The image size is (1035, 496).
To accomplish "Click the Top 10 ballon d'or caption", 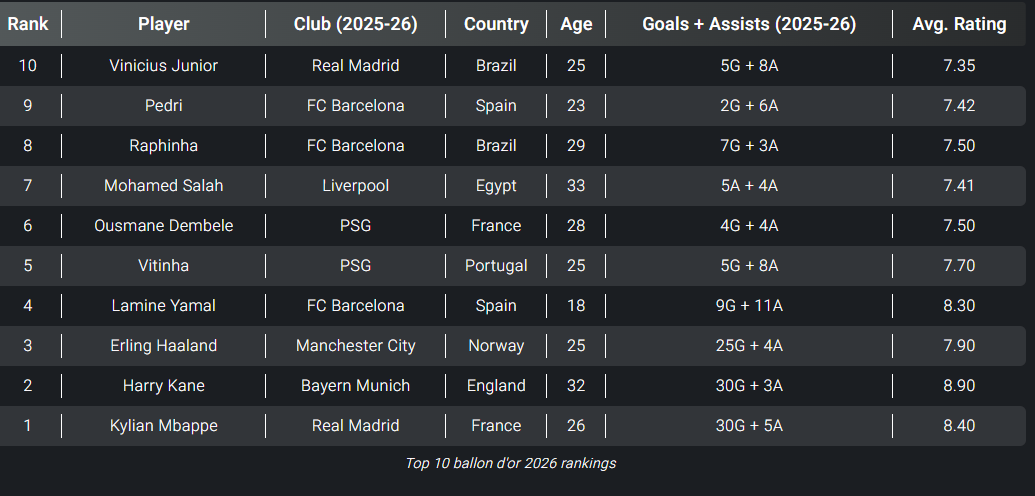I will [x=511, y=463].
